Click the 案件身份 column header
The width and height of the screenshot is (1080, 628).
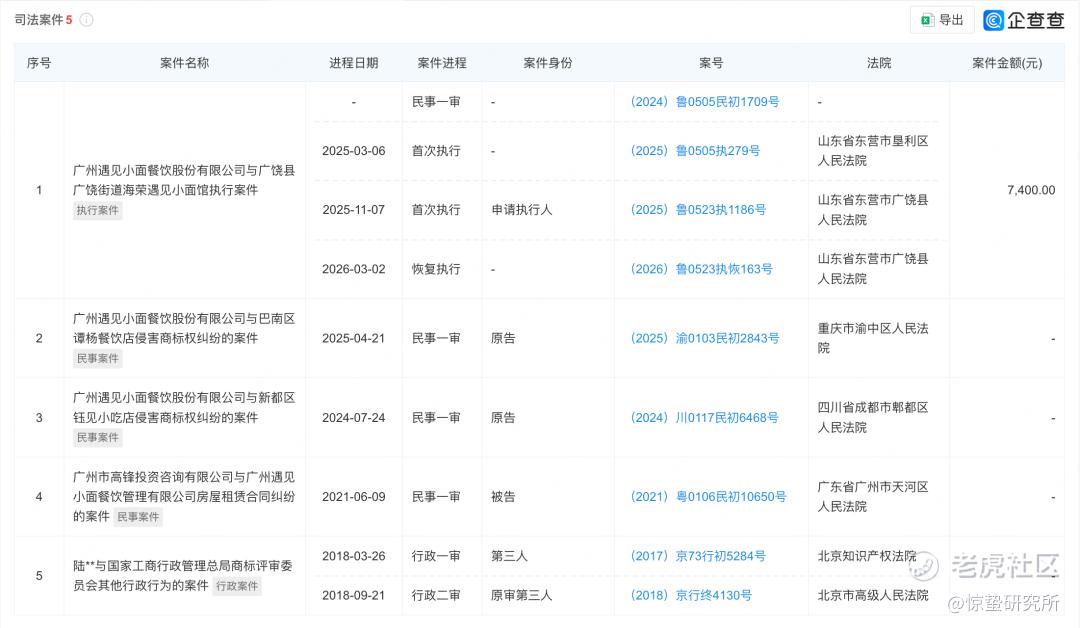tap(548, 63)
